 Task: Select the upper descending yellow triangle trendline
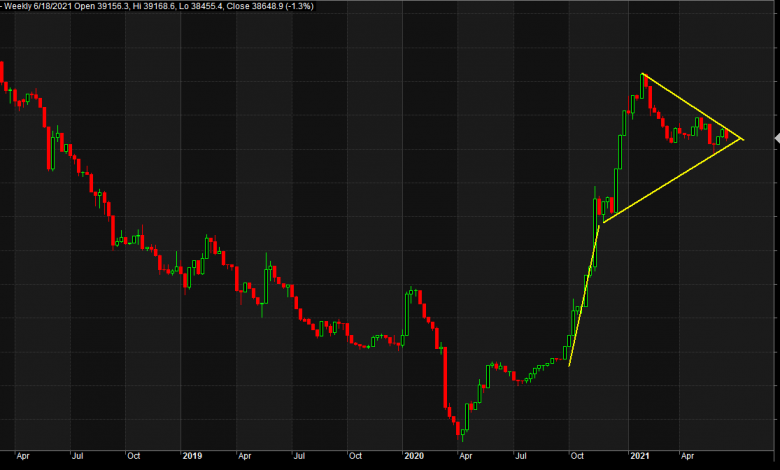tap(692, 106)
